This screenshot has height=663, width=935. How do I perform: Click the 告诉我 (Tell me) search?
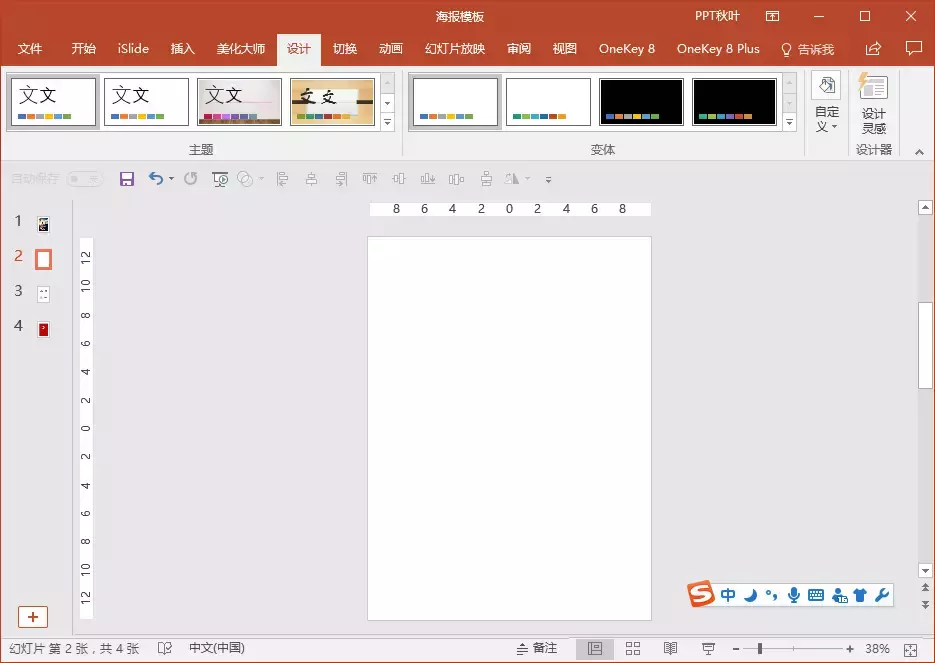(807, 49)
